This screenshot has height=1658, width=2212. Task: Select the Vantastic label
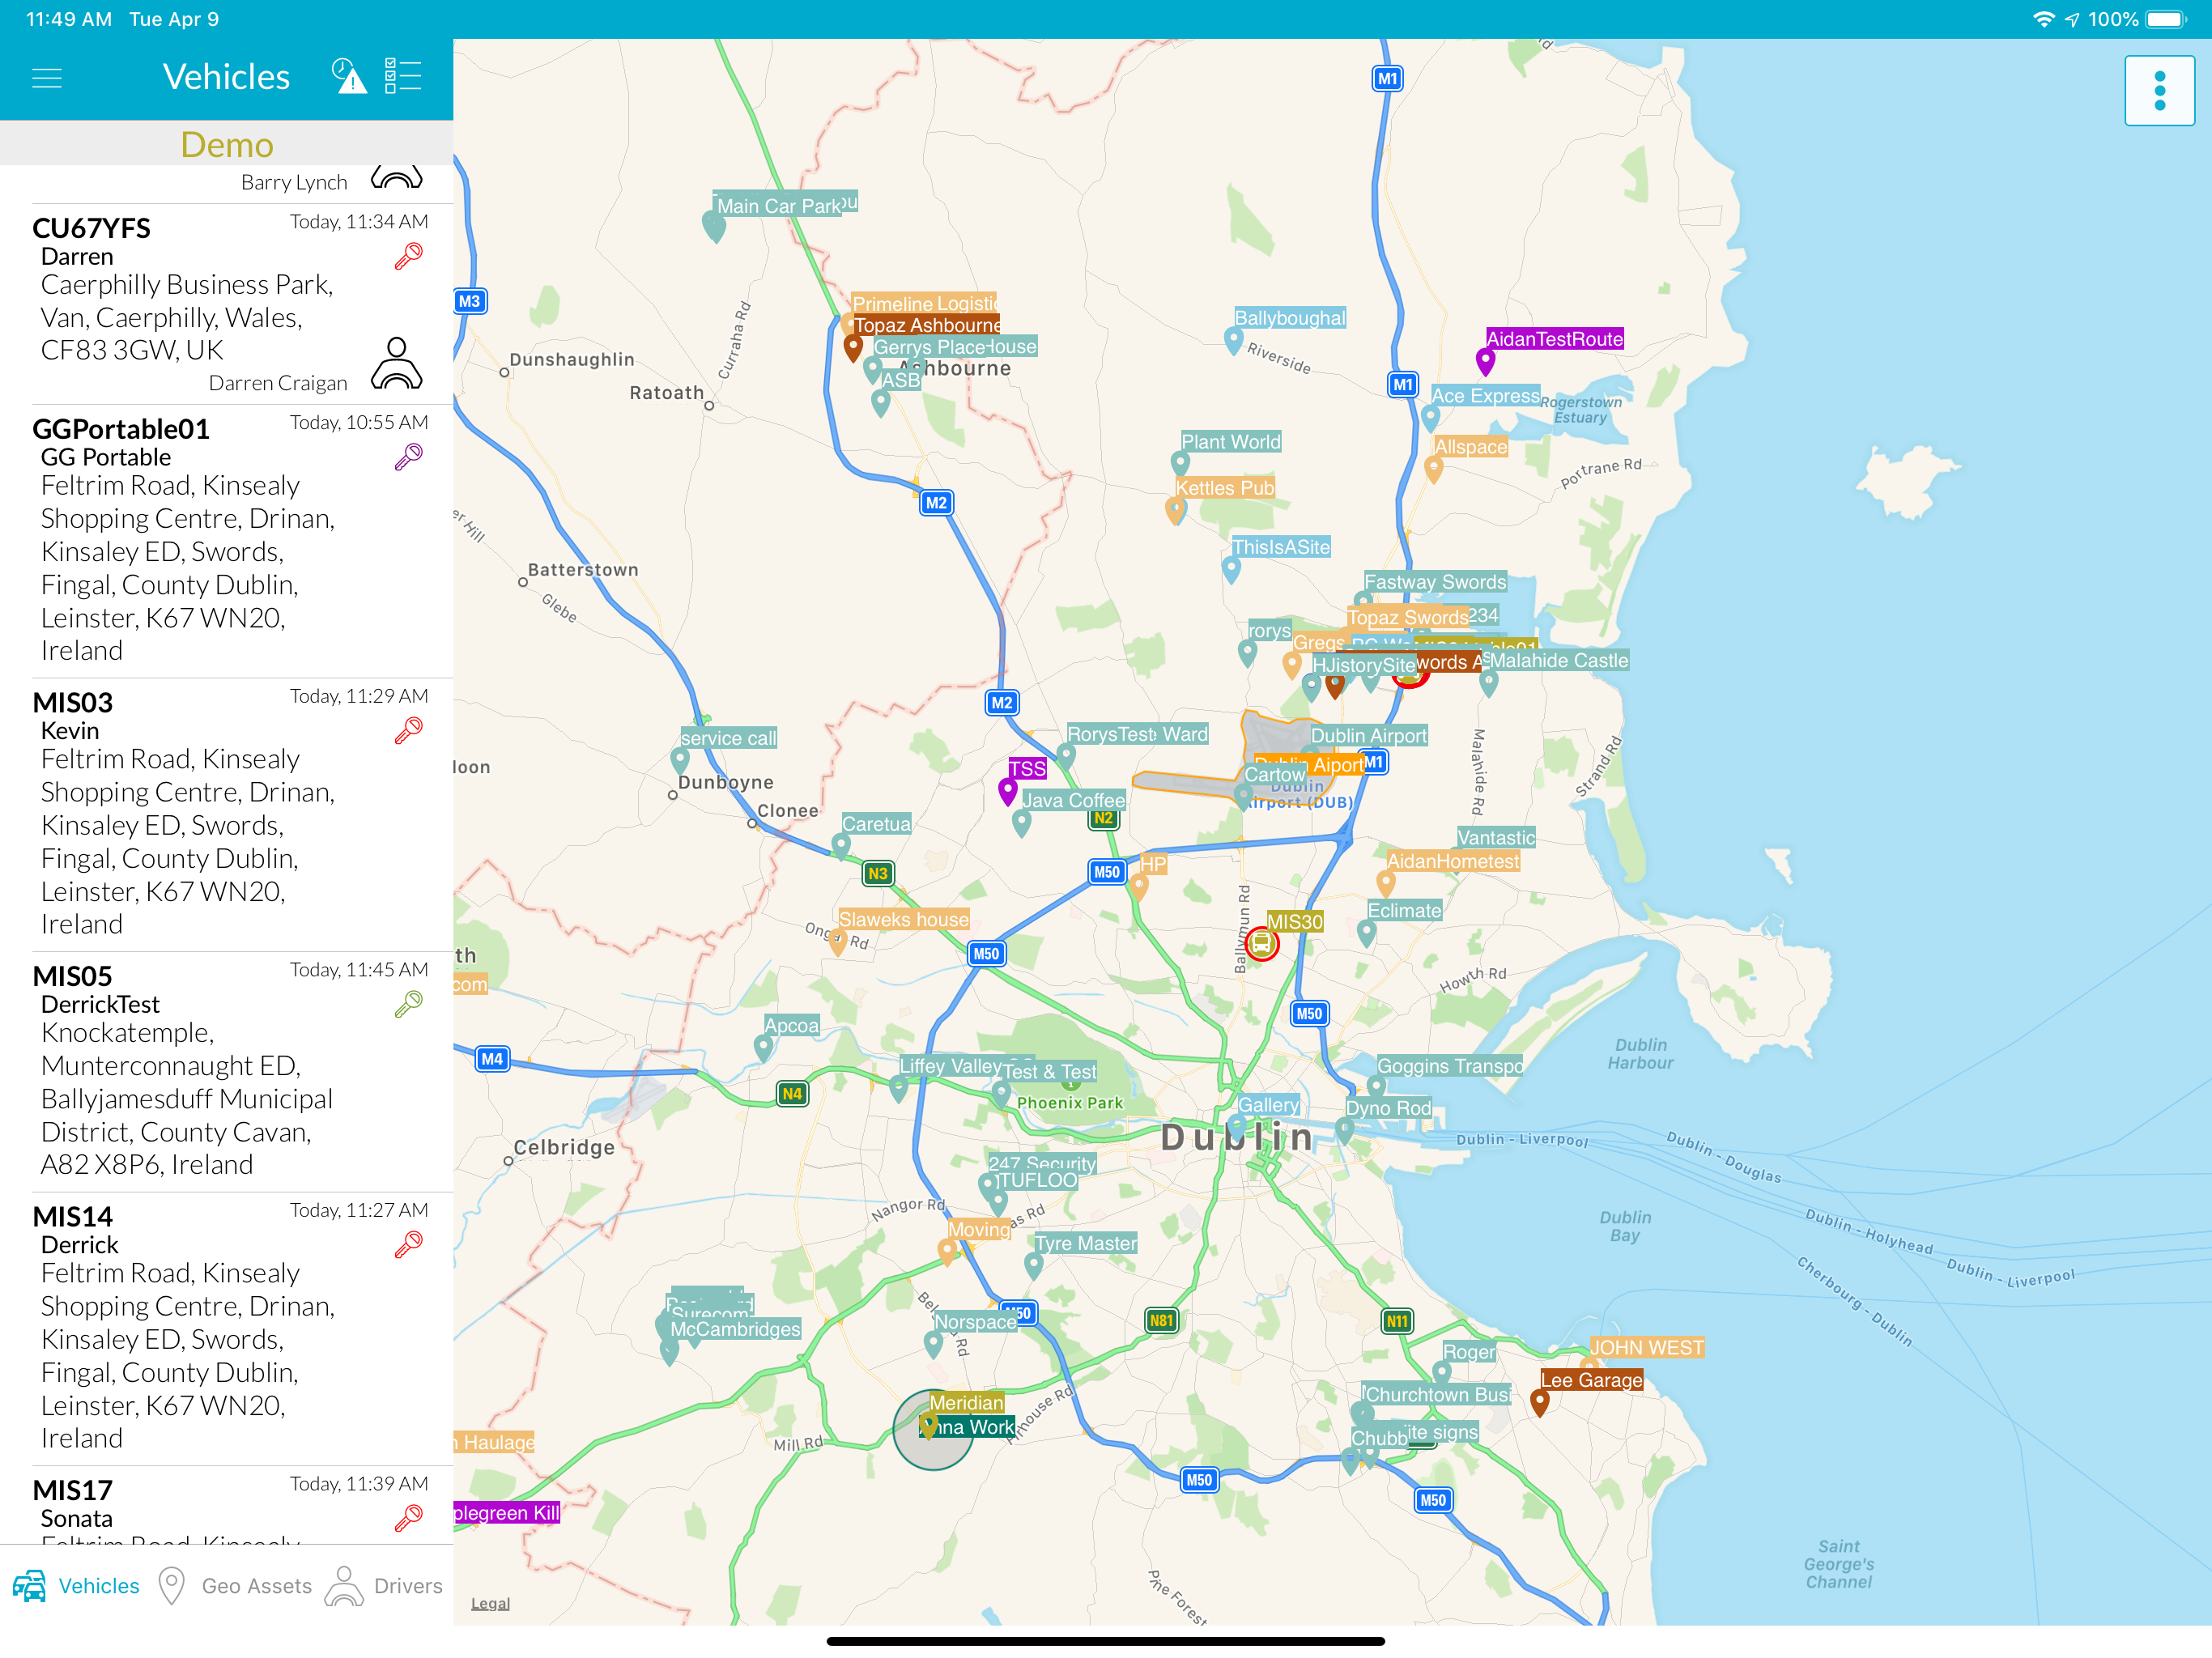click(1496, 837)
